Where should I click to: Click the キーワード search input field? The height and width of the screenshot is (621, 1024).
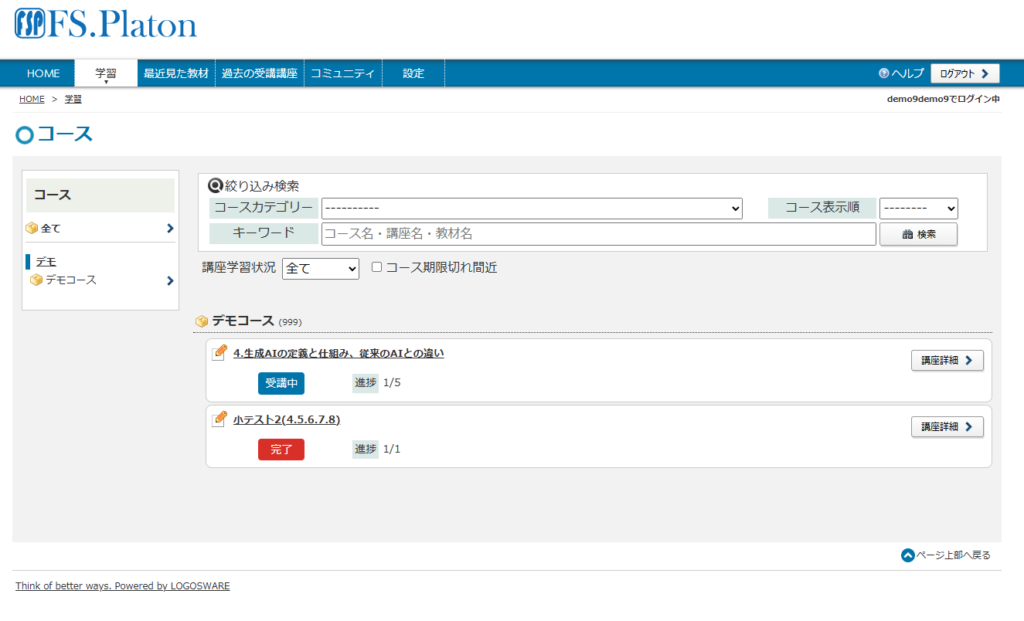click(x=598, y=234)
